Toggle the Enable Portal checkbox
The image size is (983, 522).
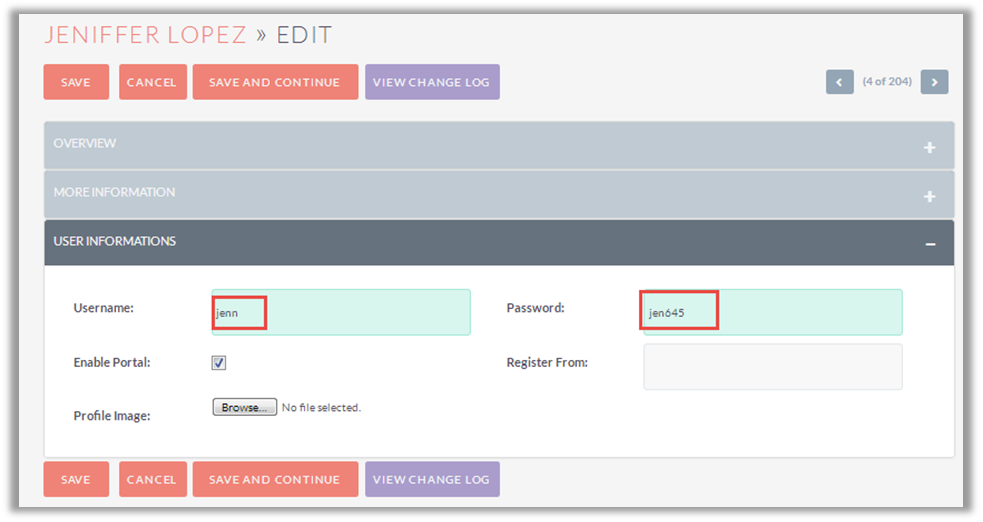(x=219, y=363)
